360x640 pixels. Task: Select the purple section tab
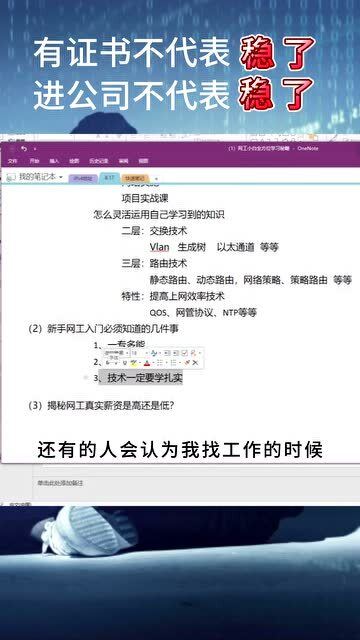(x=83, y=178)
